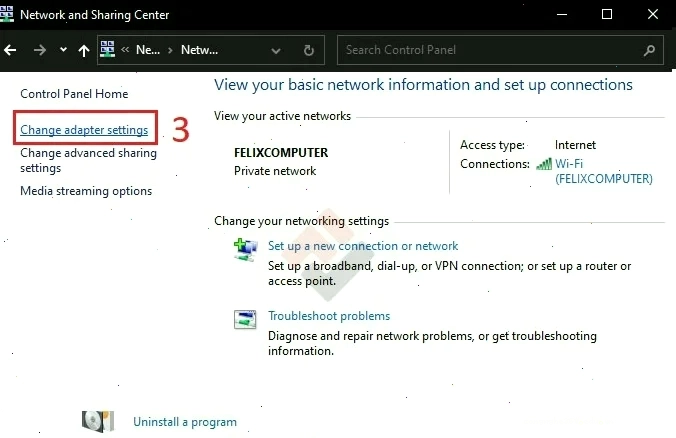Image resolution: width=676 pixels, height=438 pixels.
Task: Click the Troubleshoot problems icon
Action: [x=245, y=319]
